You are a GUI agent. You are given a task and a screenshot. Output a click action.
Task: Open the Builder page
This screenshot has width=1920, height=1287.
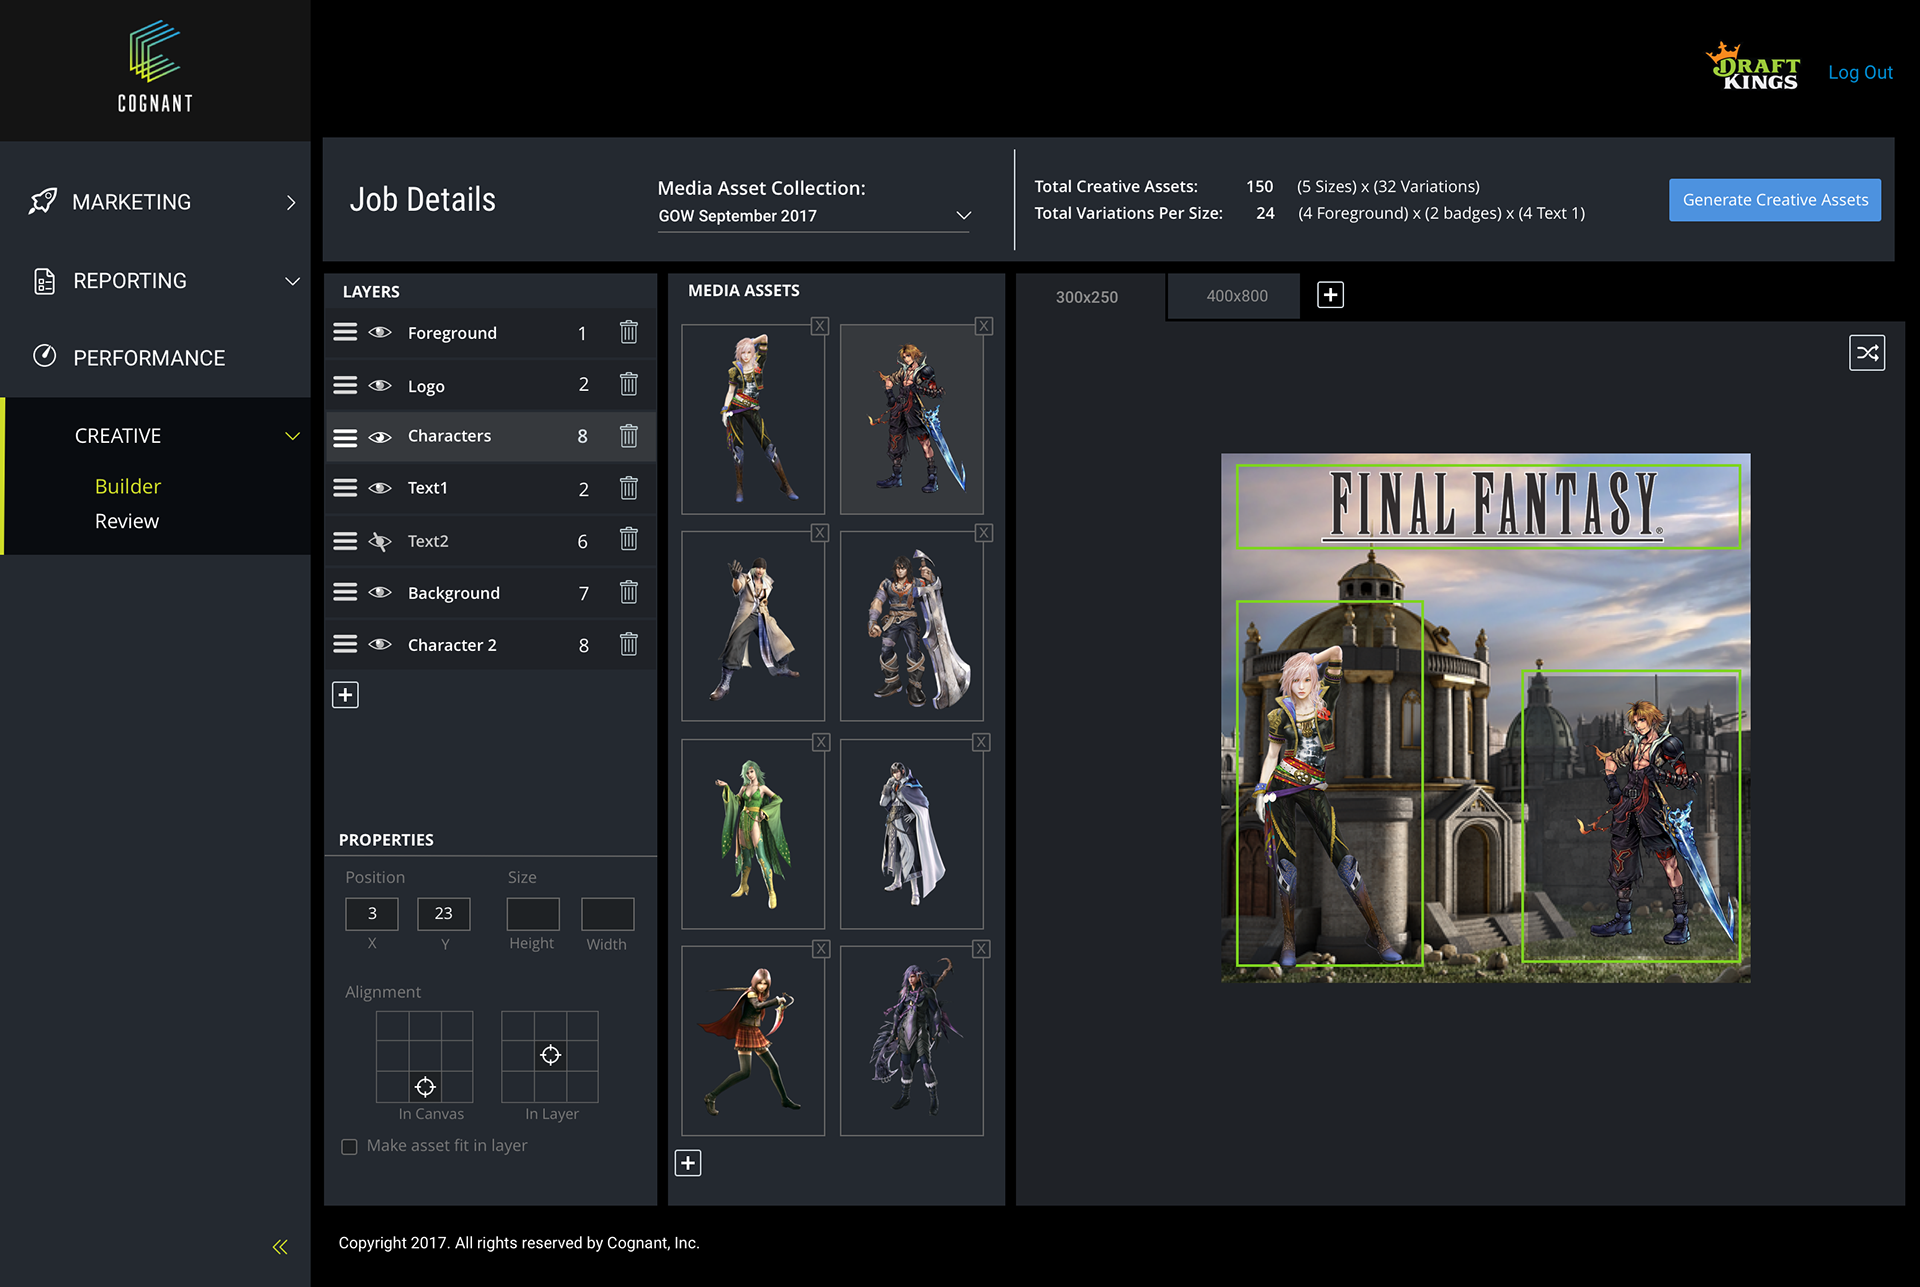tap(128, 486)
